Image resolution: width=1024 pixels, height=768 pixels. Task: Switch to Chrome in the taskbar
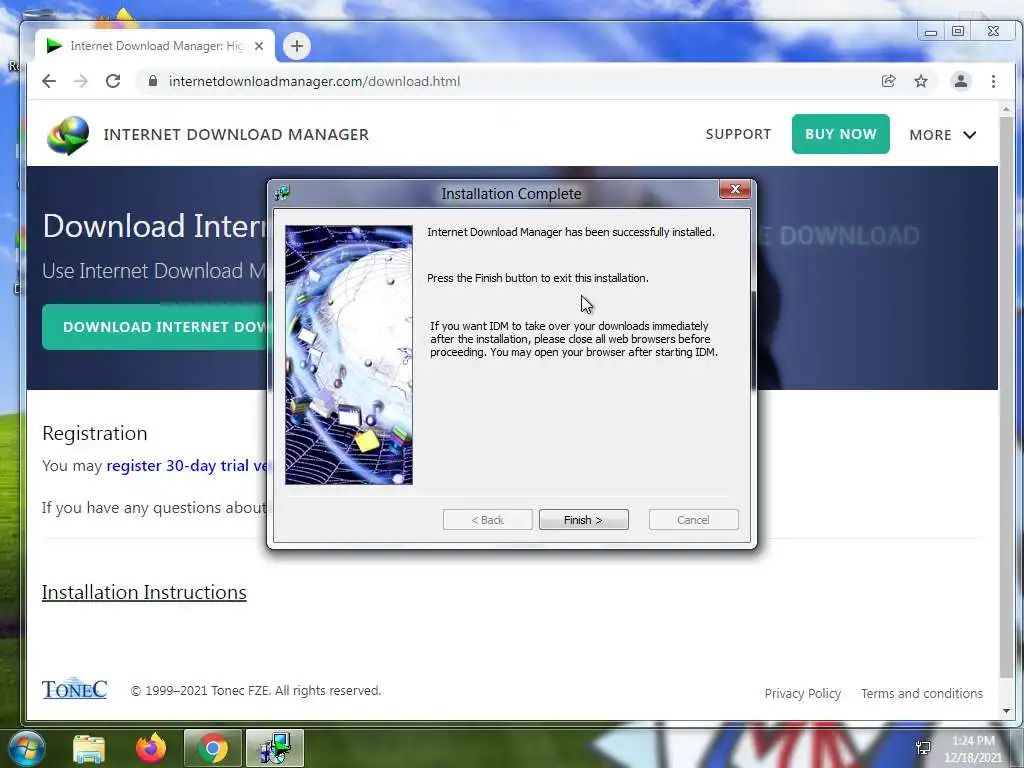(x=212, y=748)
